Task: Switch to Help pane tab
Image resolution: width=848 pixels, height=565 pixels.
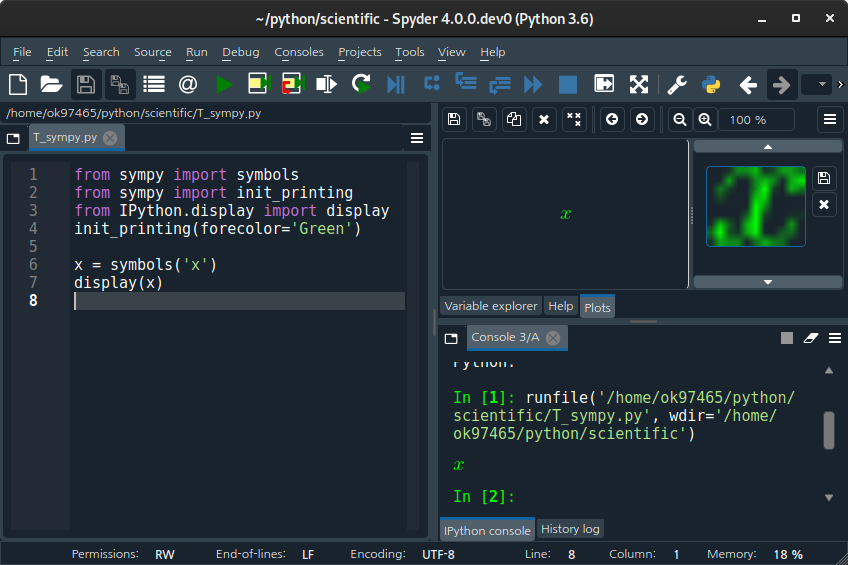Action: coord(561,306)
